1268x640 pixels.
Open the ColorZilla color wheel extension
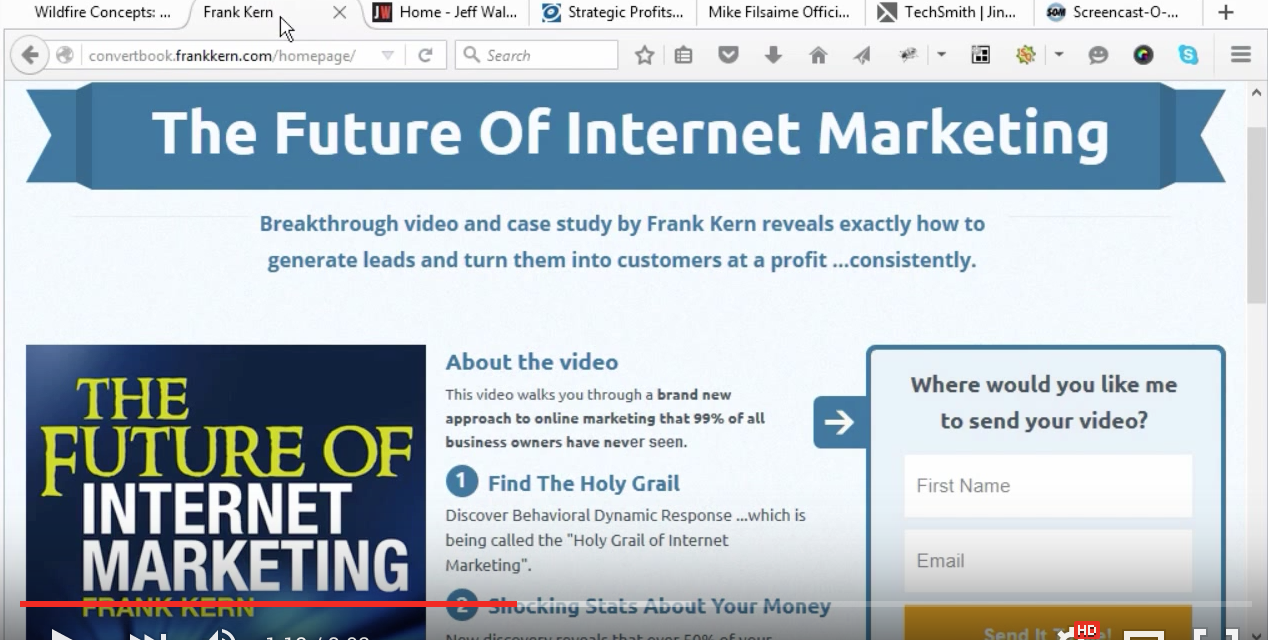[x=1142, y=55]
